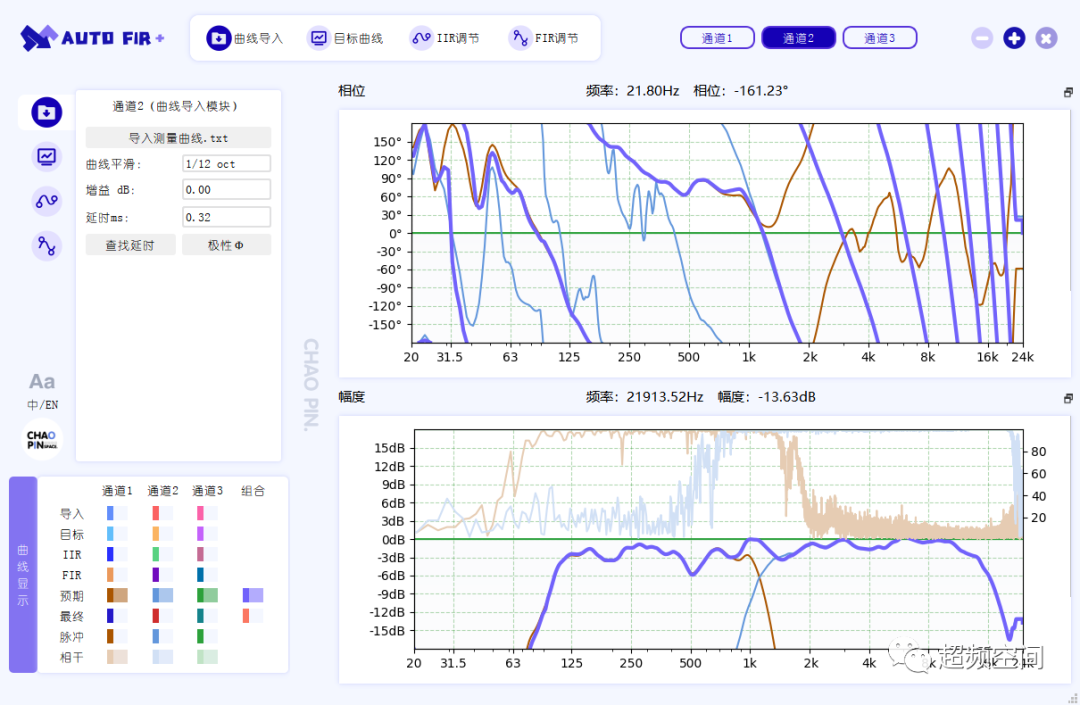The width and height of the screenshot is (1080, 705).
Task: Toggle 通道2 导入 curve visibility
Action: coord(163,513)
